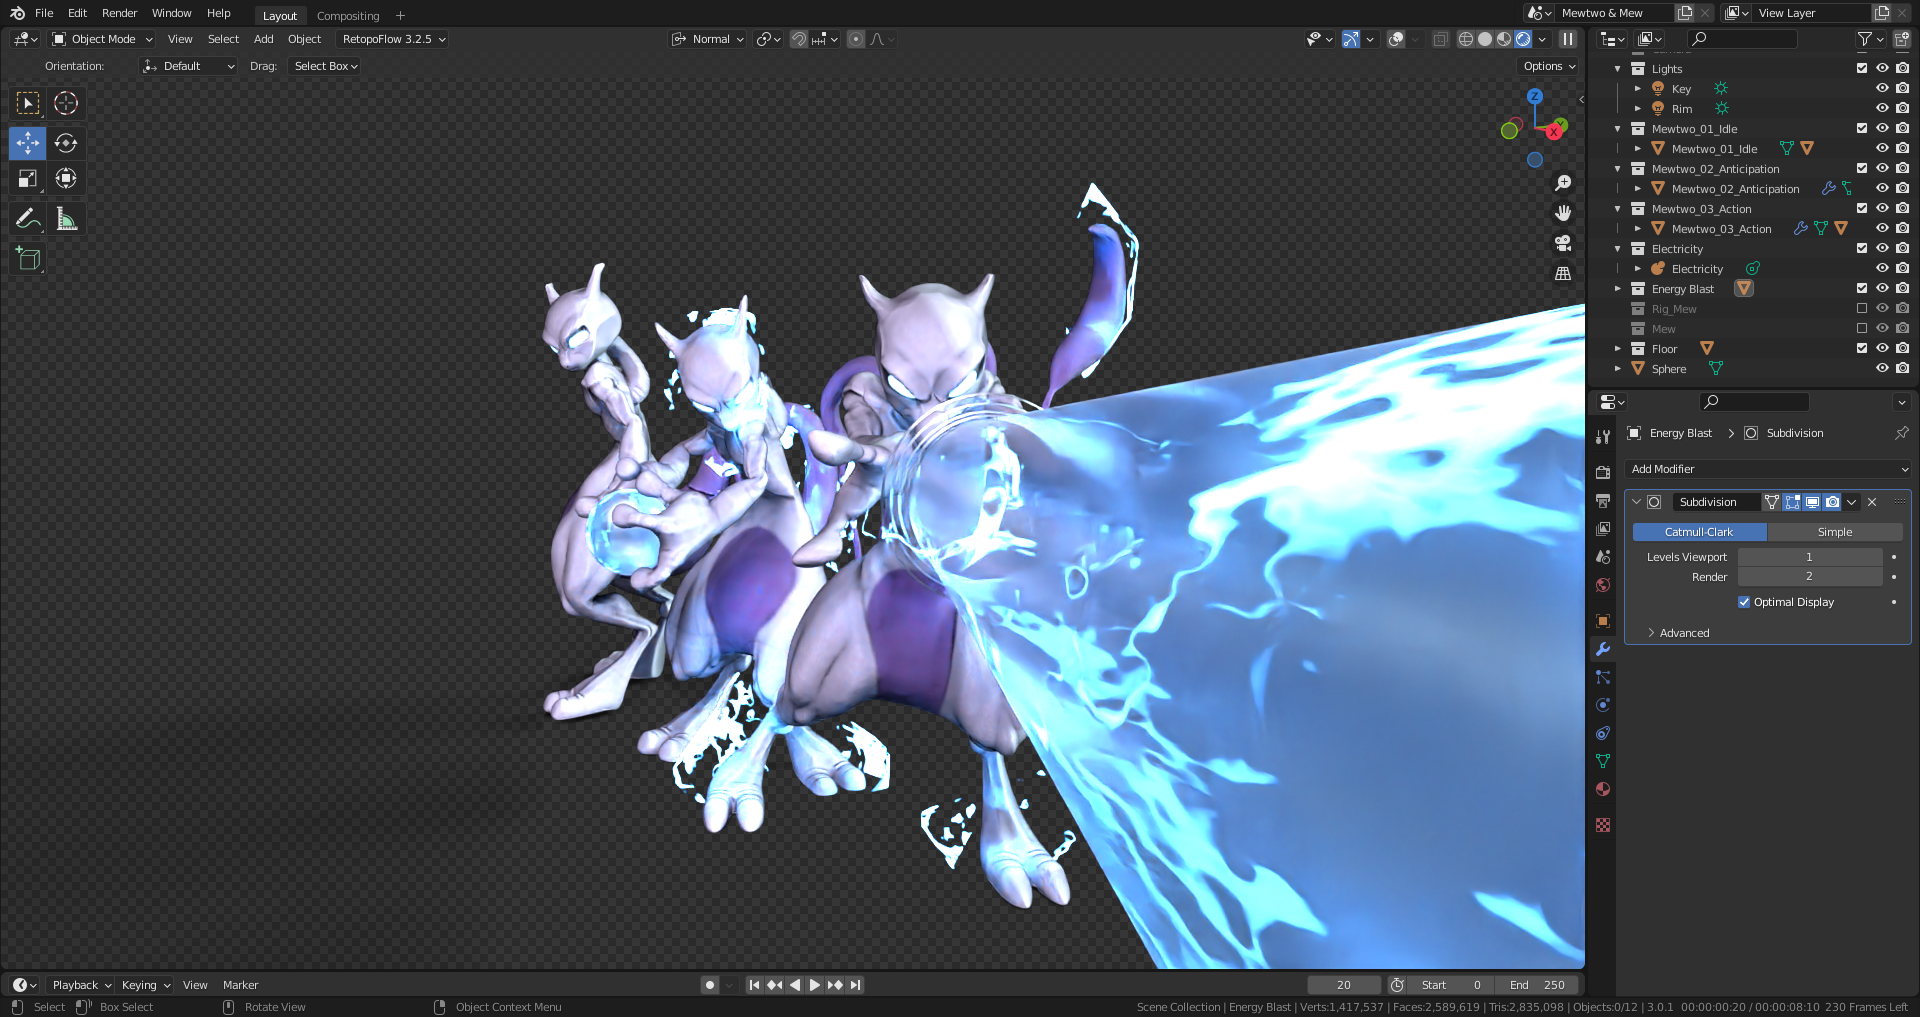Exclude Lights collection via its checkbox
Image resolution: width=1920 pixels, height=1017 pixels.
(x=1862, y=68)
